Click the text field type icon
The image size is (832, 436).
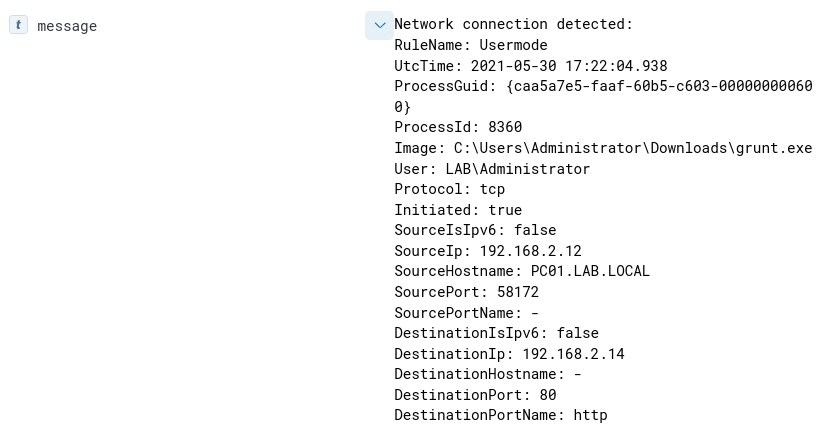pyautogui.click(x=18, y=25)
